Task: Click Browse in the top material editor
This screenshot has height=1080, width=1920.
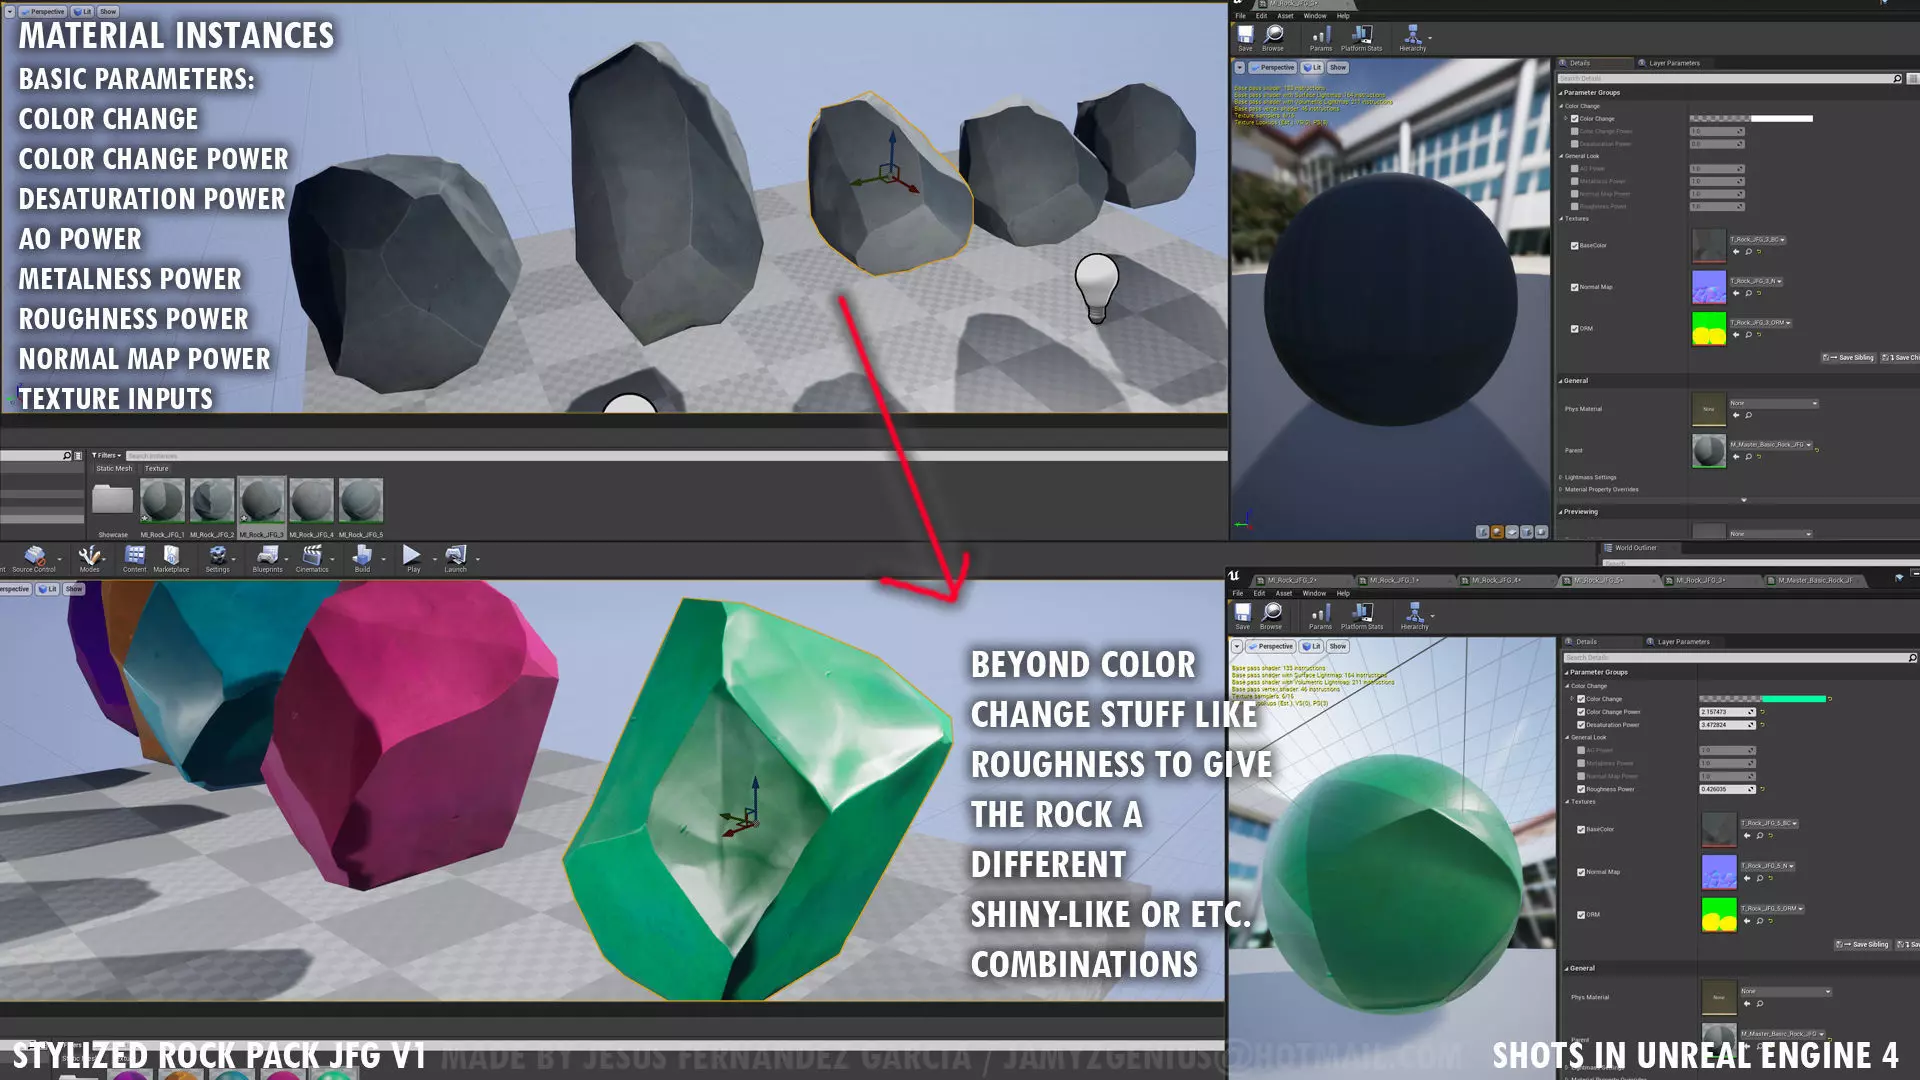Action: tap(1273, 38)
